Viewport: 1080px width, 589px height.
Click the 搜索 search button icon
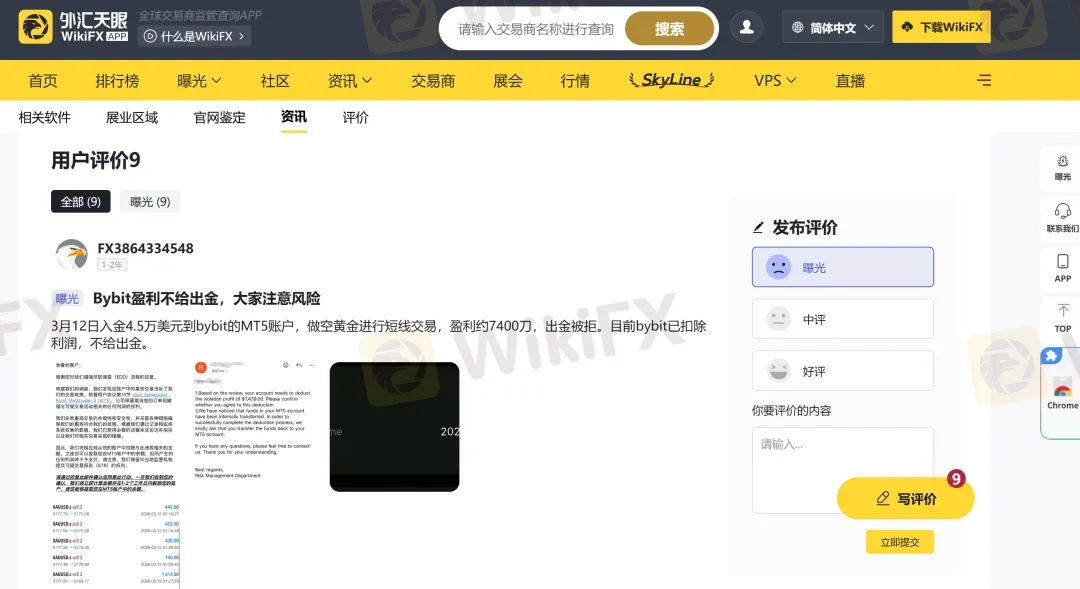pyautogui.click(x=669, y=29)
